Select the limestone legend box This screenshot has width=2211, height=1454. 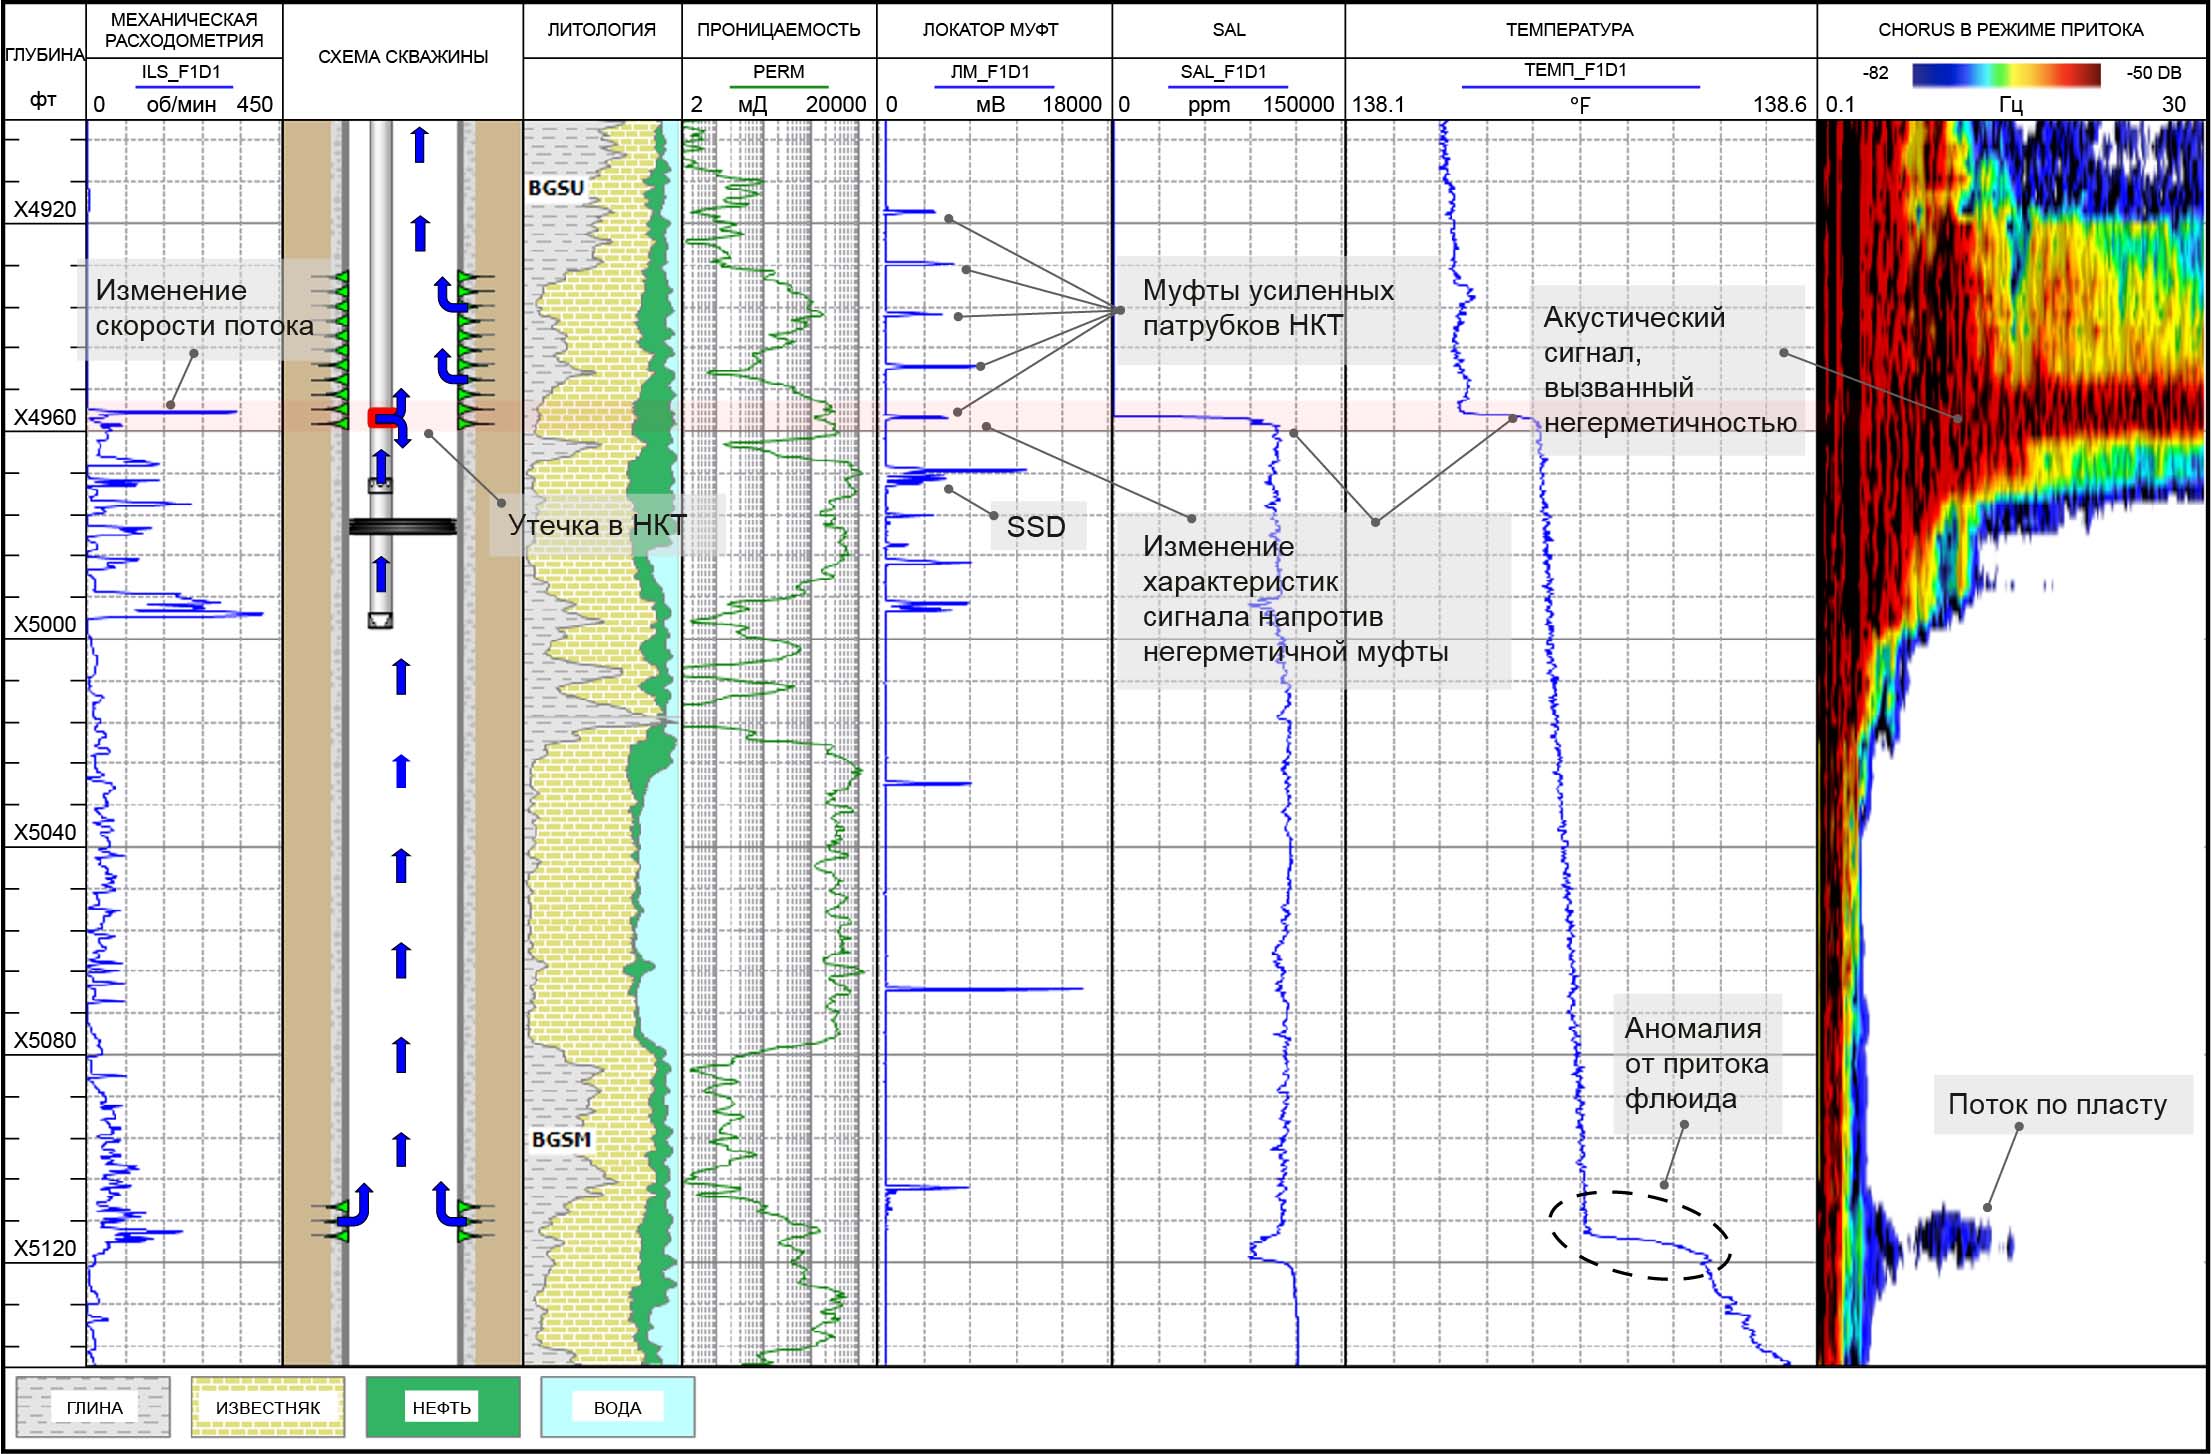[x=267, y=1407]
